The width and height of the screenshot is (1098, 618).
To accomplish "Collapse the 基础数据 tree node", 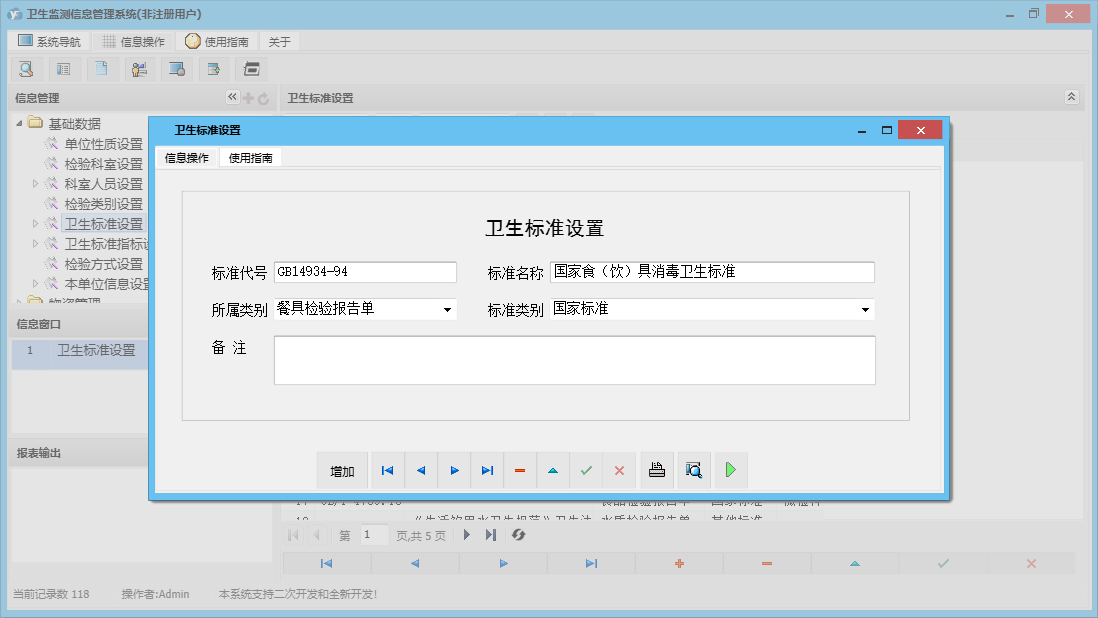I will point(19,124).
